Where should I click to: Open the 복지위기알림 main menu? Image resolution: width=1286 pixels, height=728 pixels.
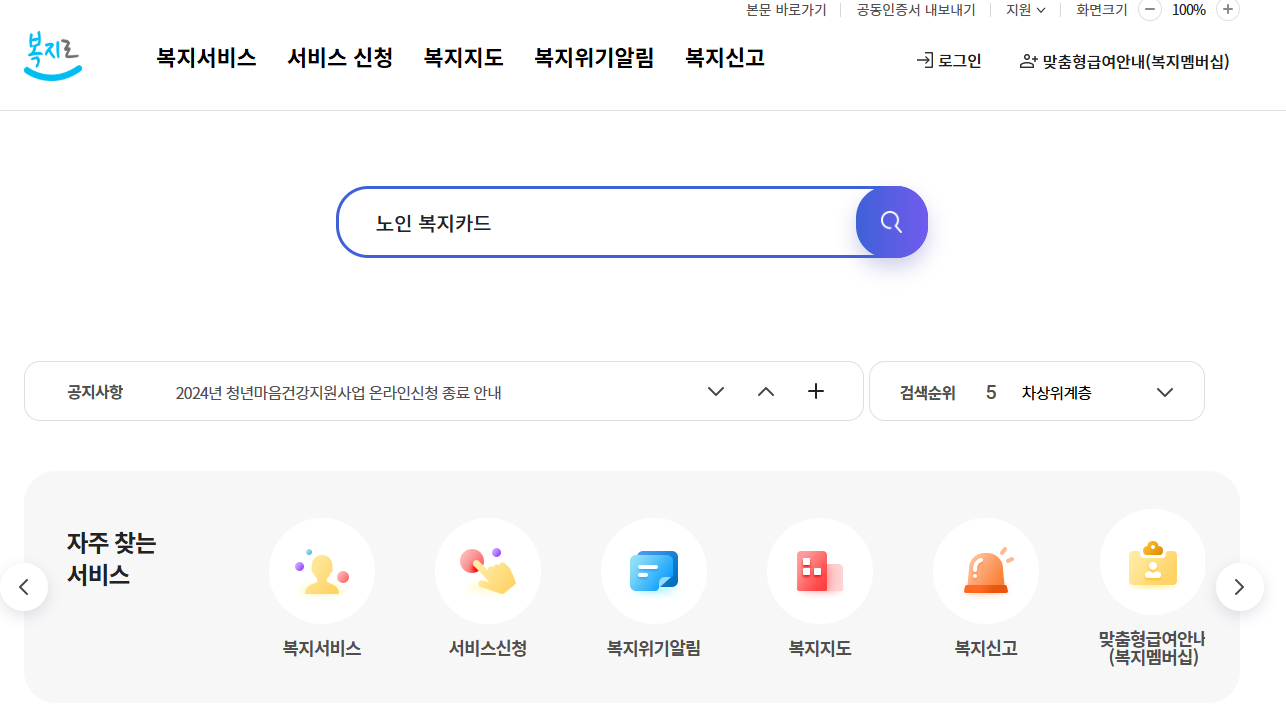(594, 58)
